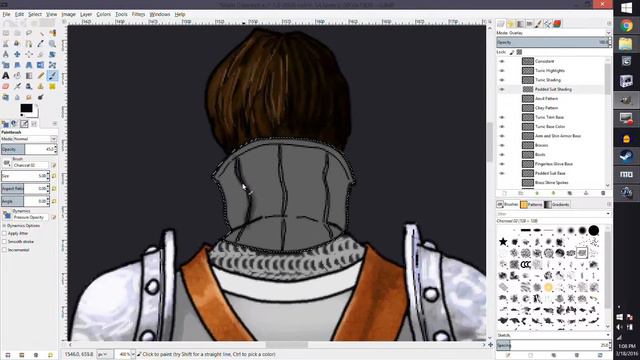Open the File menu
640x360 pixels.
point(7,14)
